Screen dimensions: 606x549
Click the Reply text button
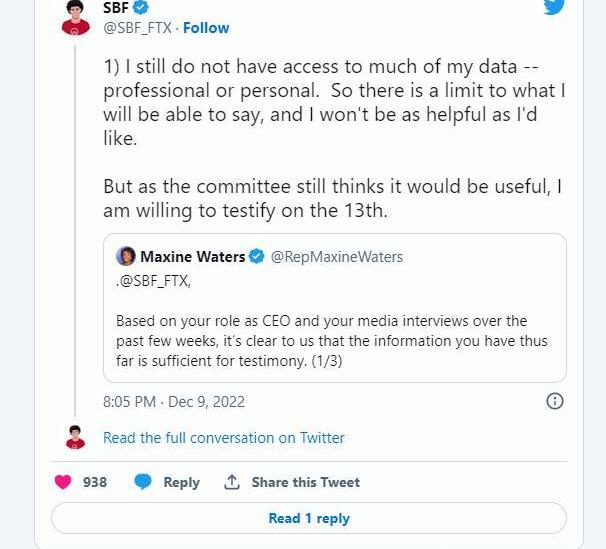point(181,482)
